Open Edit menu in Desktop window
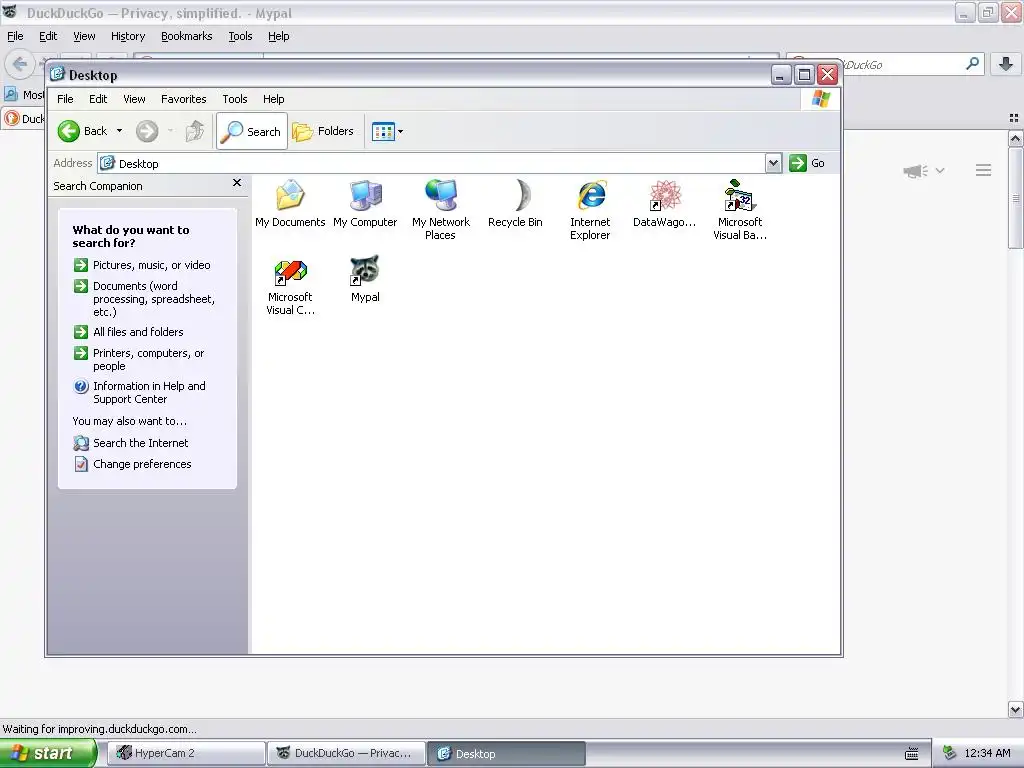This screenshot has height=768, width=1024. point(98,99)
